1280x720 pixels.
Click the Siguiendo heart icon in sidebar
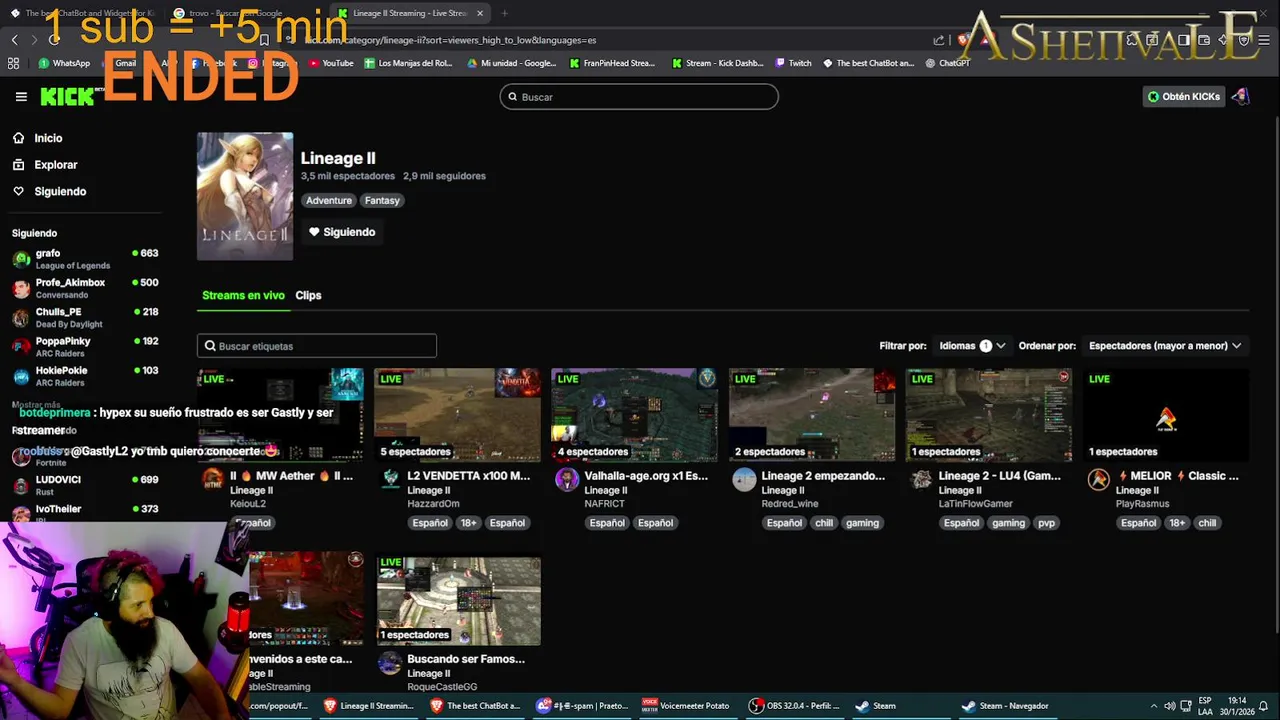[x=18, y=191]
